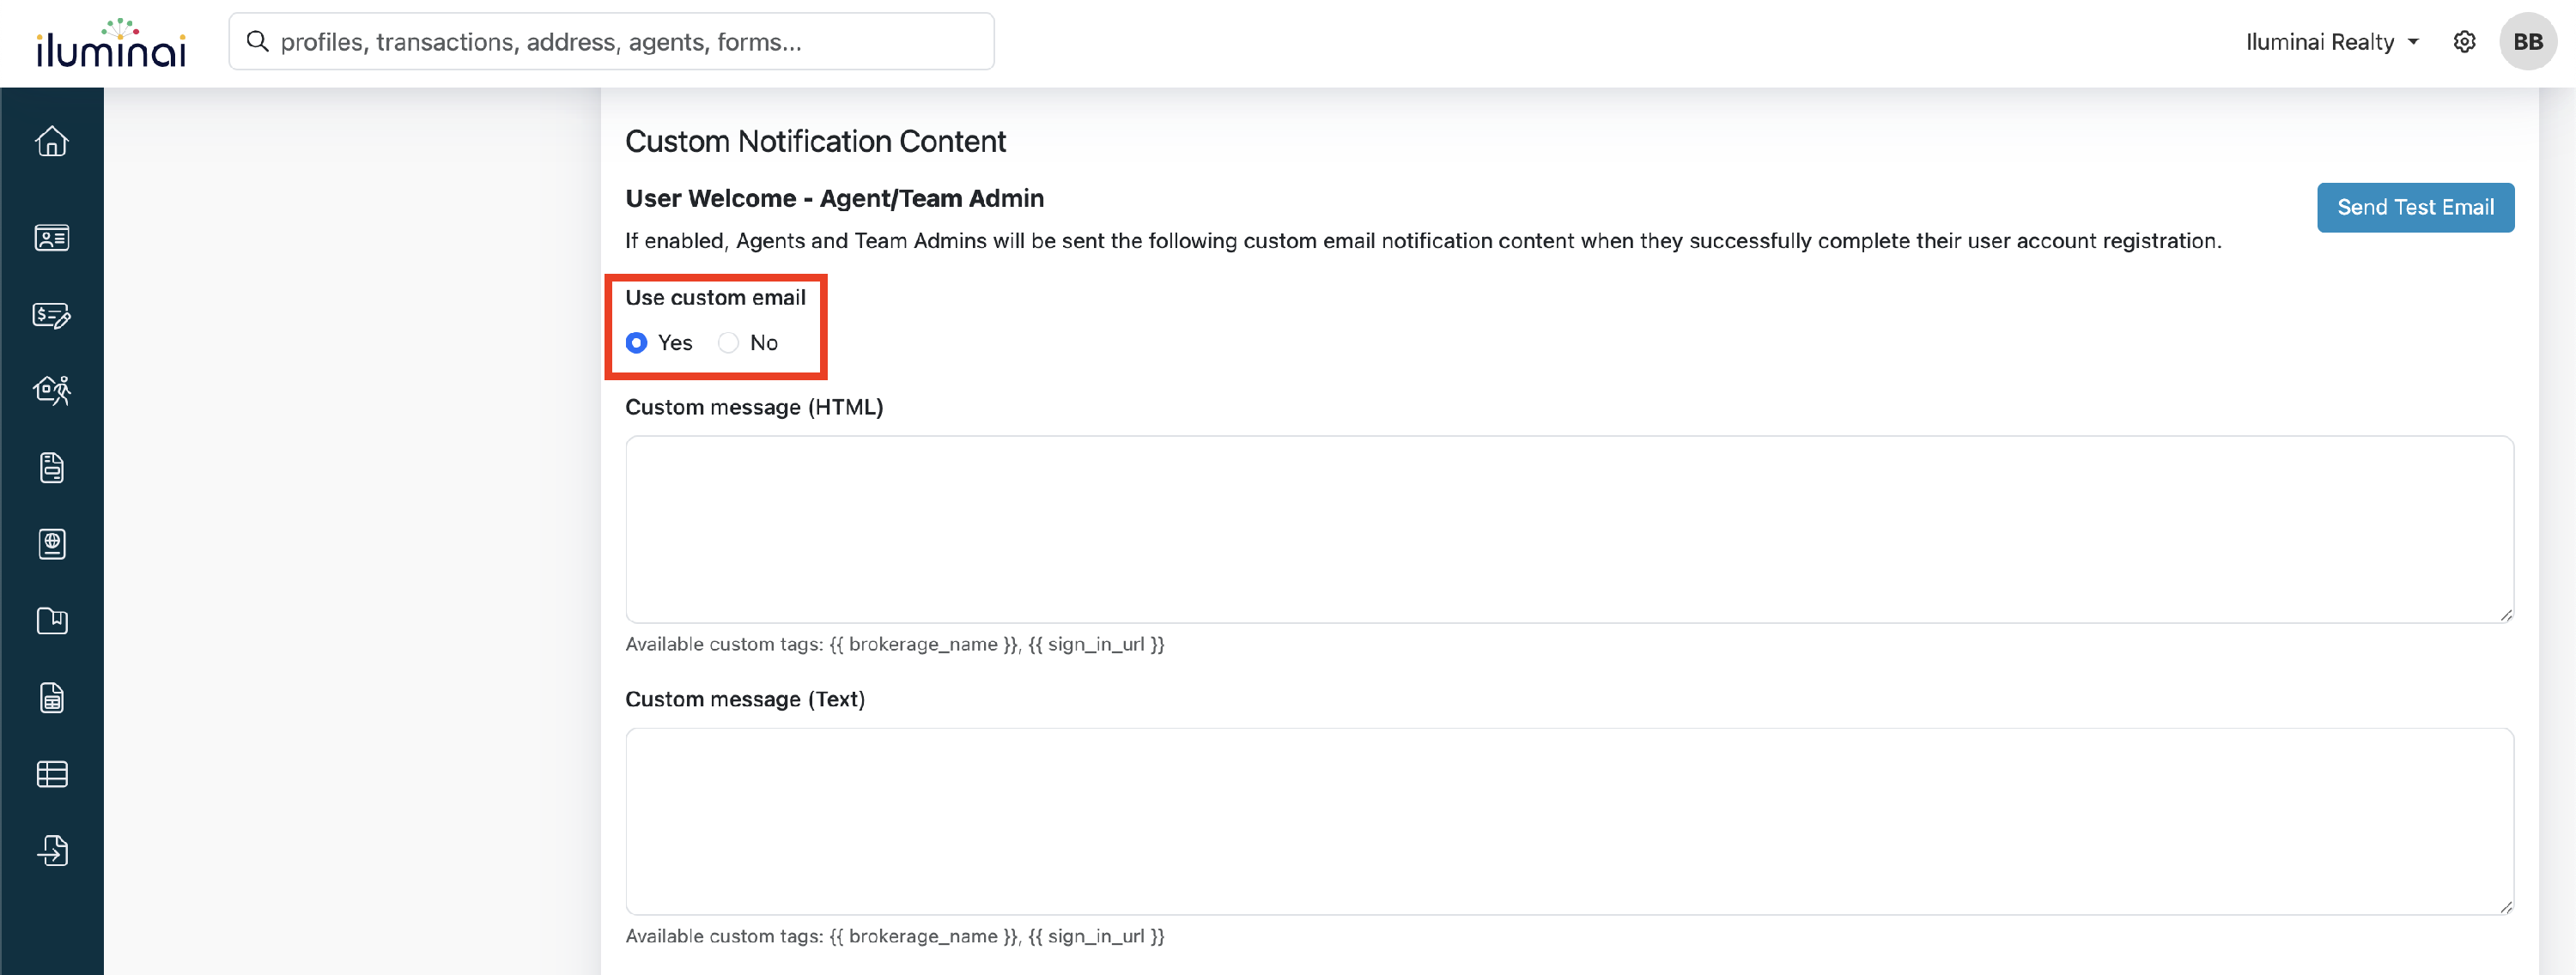Image resolution: width=2576 pixels, height=975 pixels.
Task: Click the Send Test Email button
Action: click(2415, 207)
